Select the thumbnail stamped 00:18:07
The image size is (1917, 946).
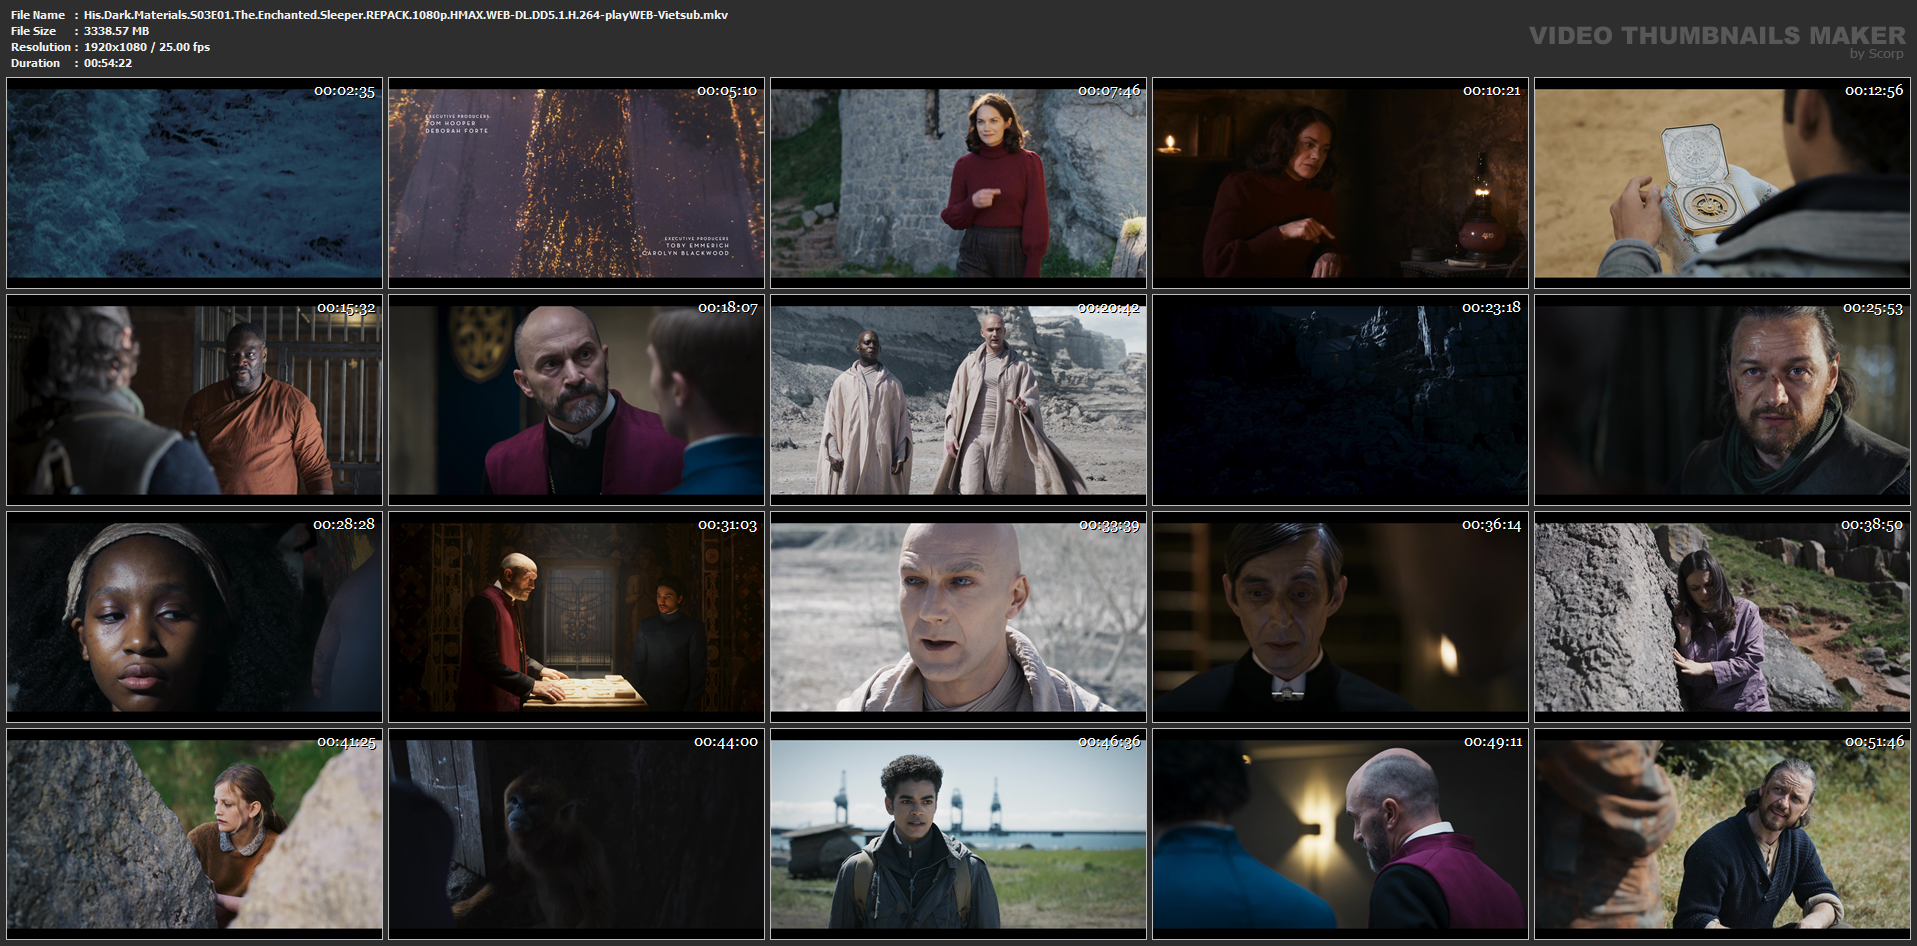pyautogui.click(x=576, y=400)
